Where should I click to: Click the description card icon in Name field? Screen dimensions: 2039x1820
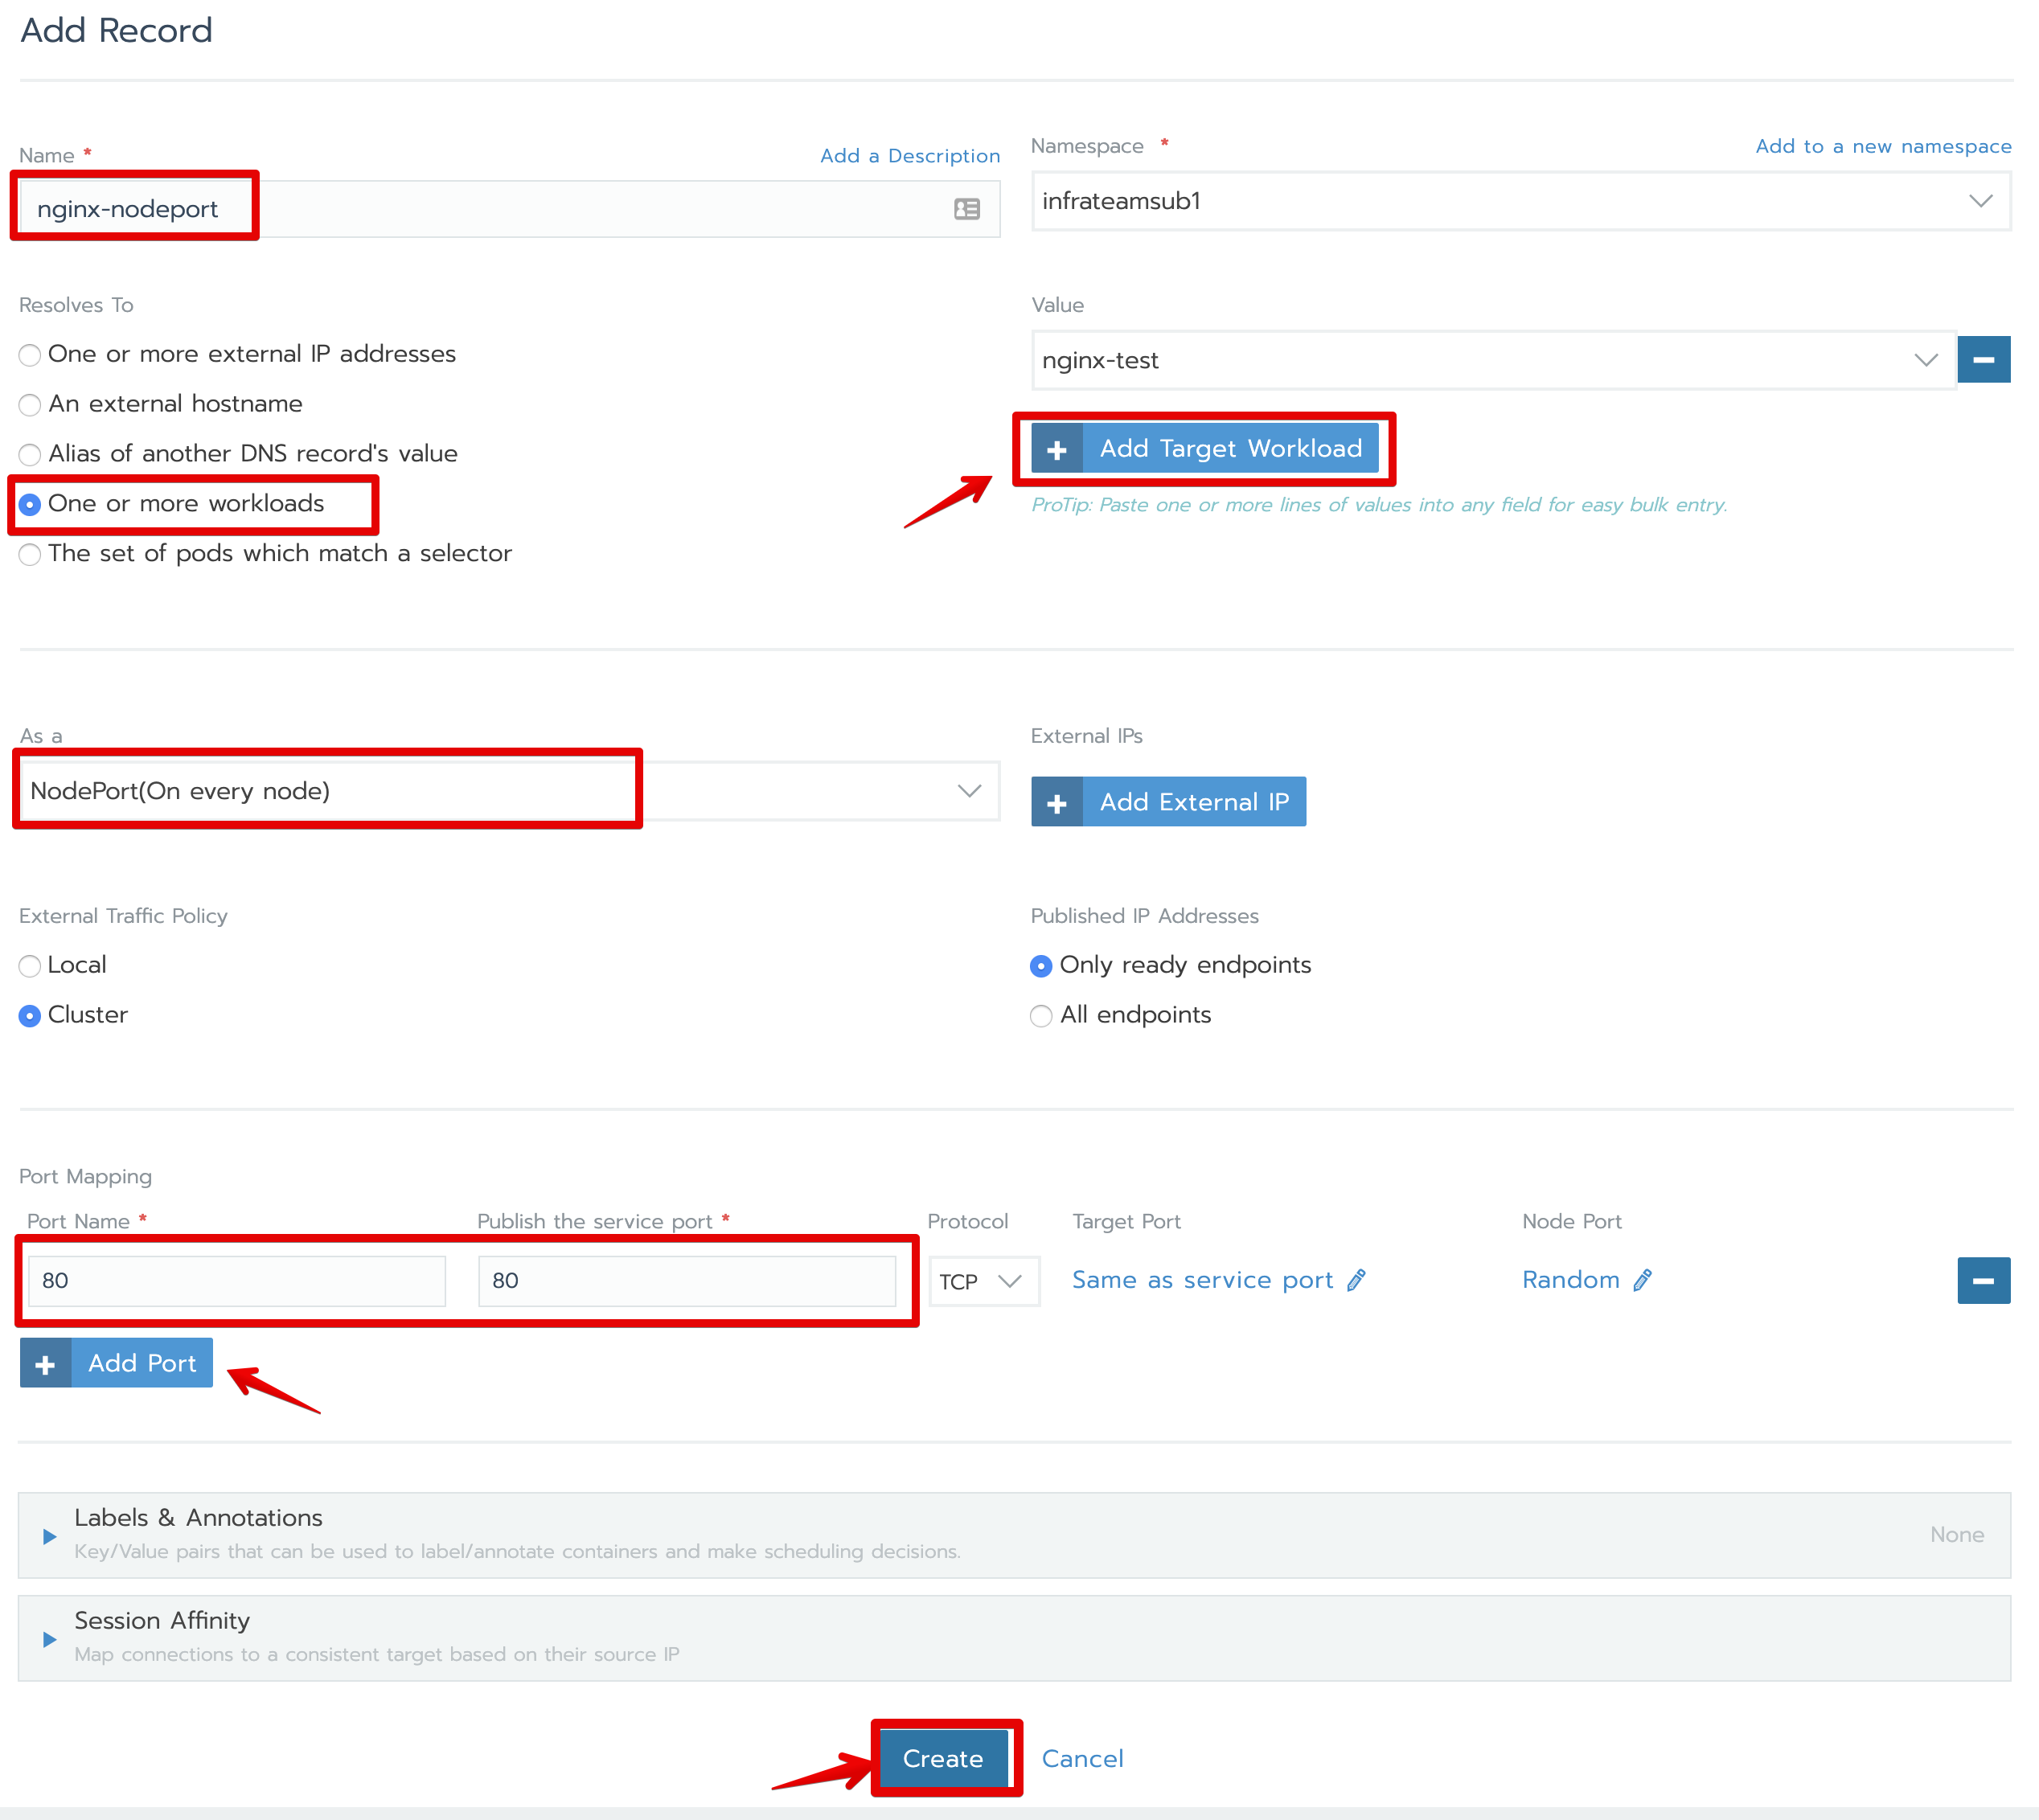966,209
